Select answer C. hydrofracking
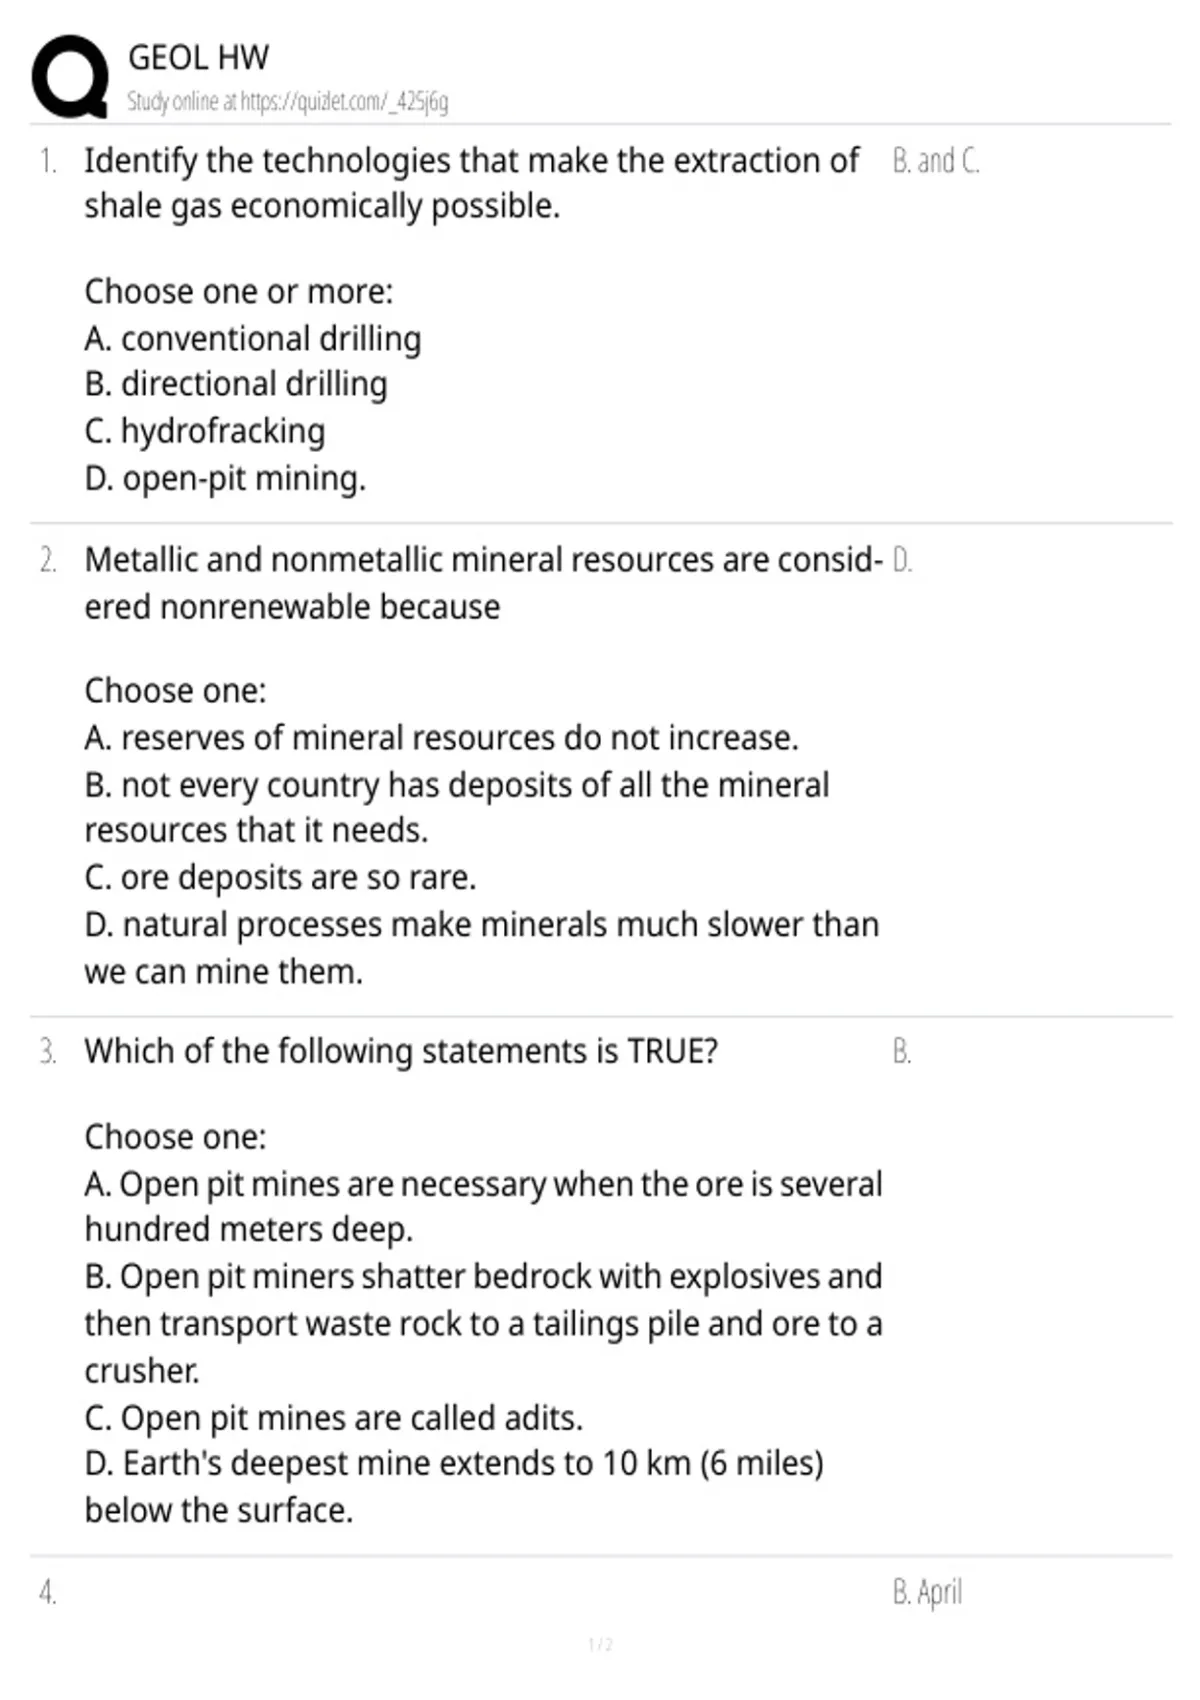 click(x=205, y=431)
